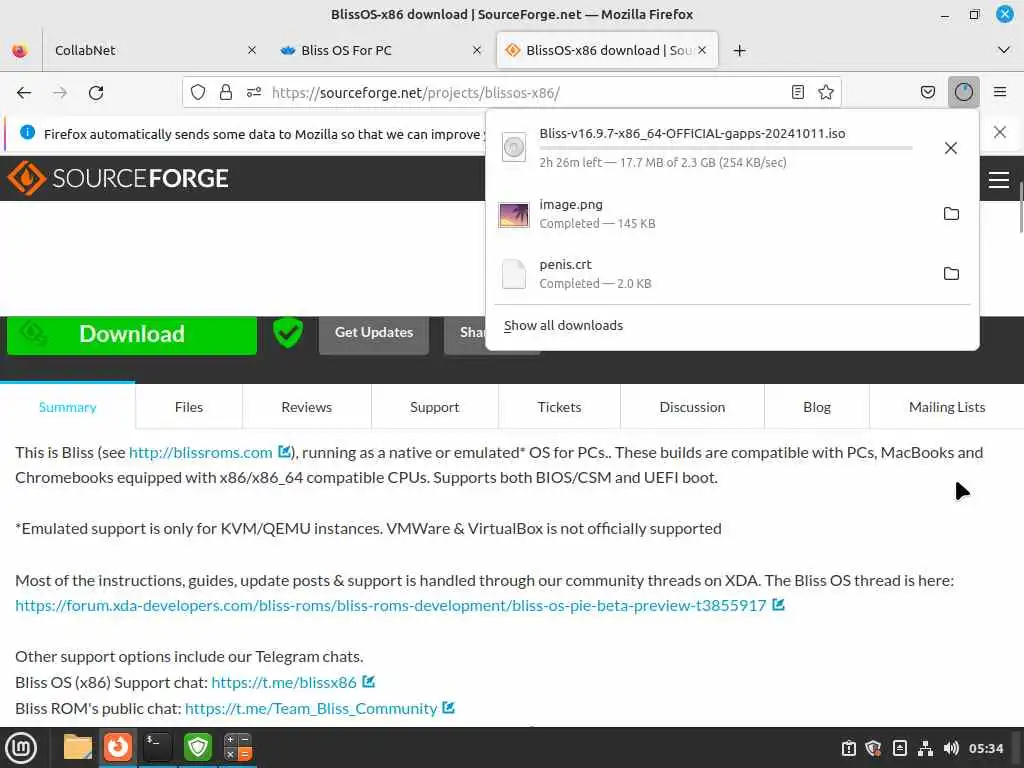The width and height of the screenshot is (1024, 768).
Task: Close the Bliss OS For PC tab
Action: (x=477, y=50)
